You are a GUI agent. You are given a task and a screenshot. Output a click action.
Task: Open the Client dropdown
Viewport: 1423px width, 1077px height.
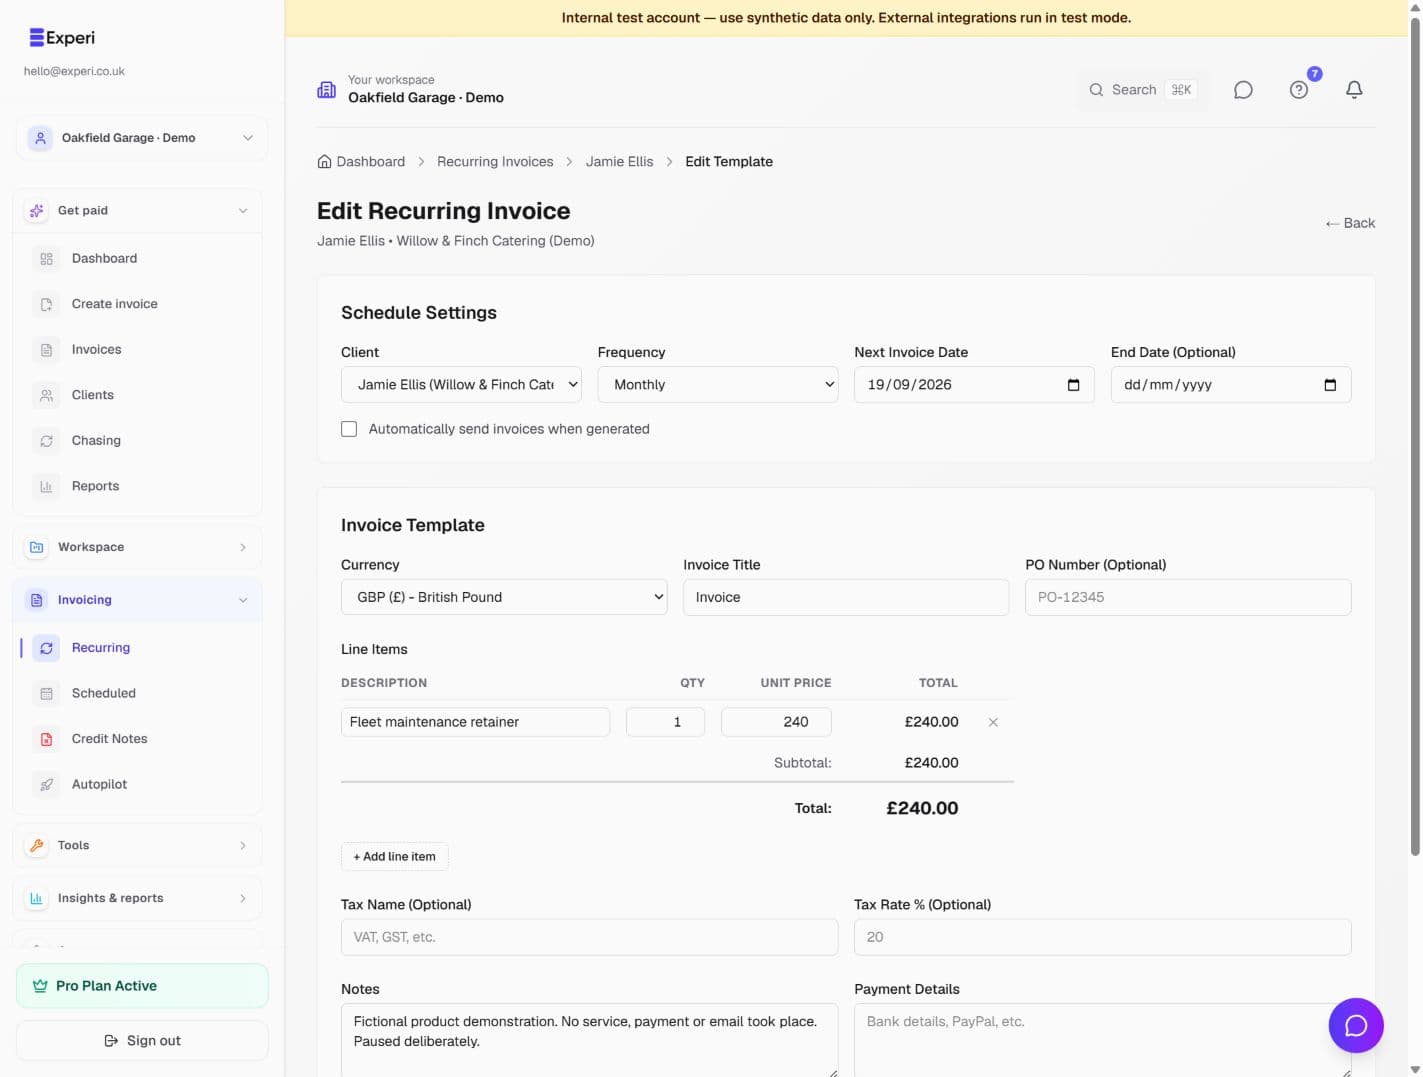click(461, 385)
